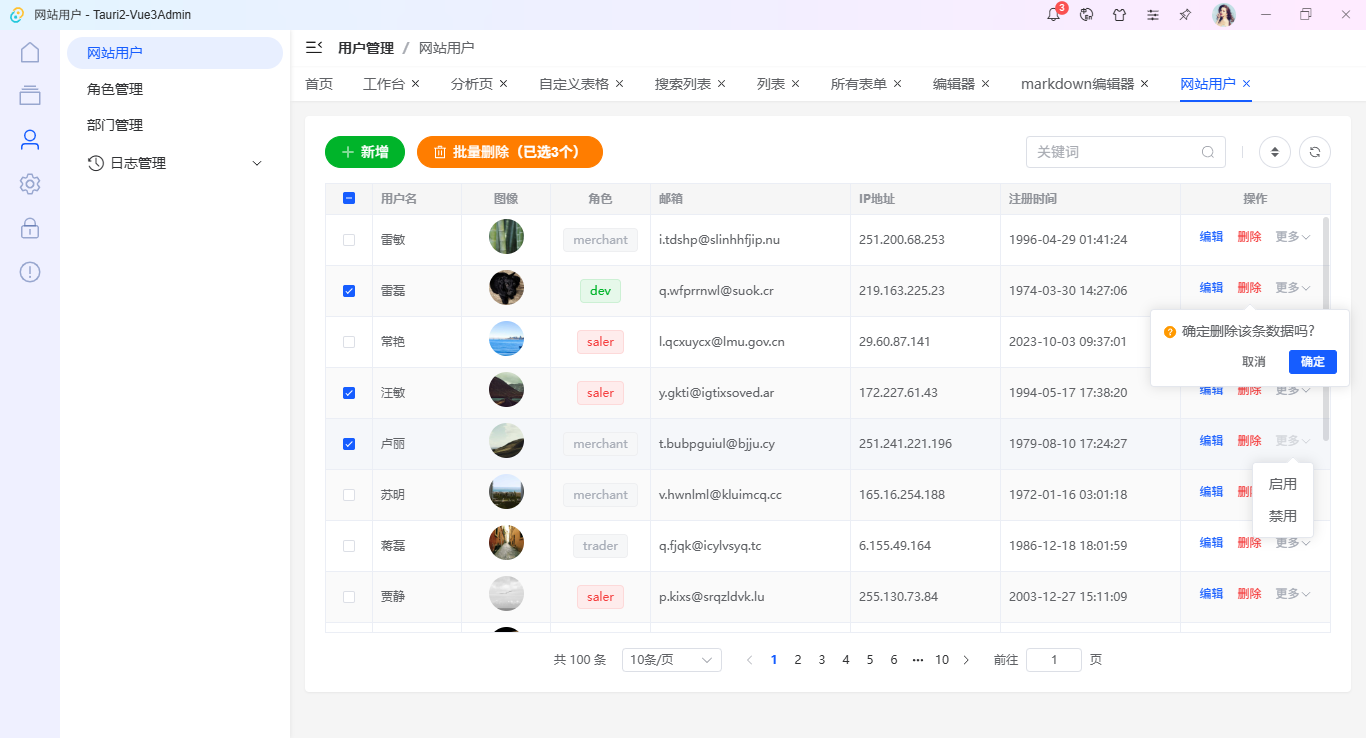Open the theme skin icon in the titlebar
This screenshot has width=1366, height=738.
click(x=1120, y=14)
